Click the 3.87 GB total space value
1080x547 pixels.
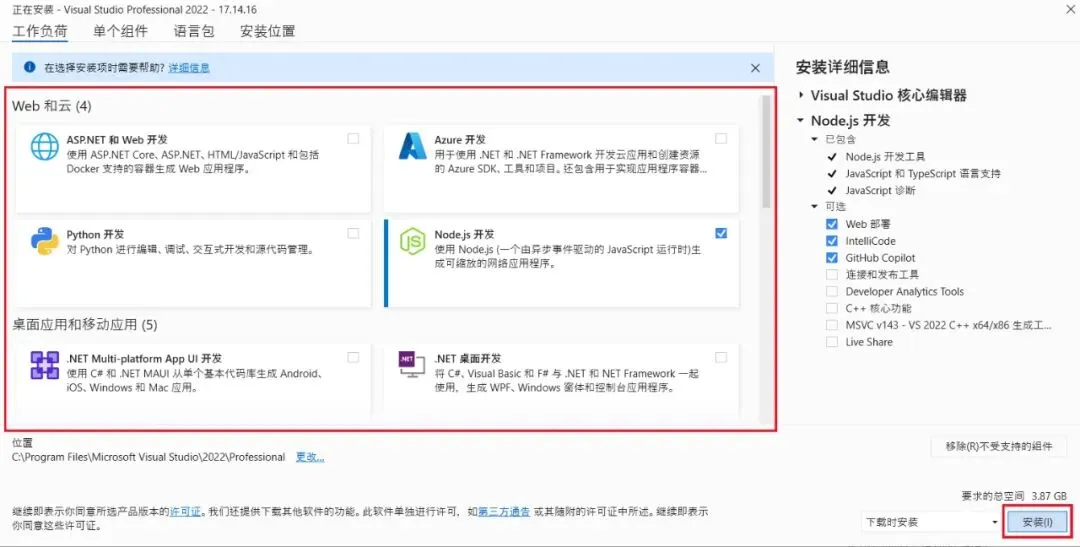click(1049, 496)
